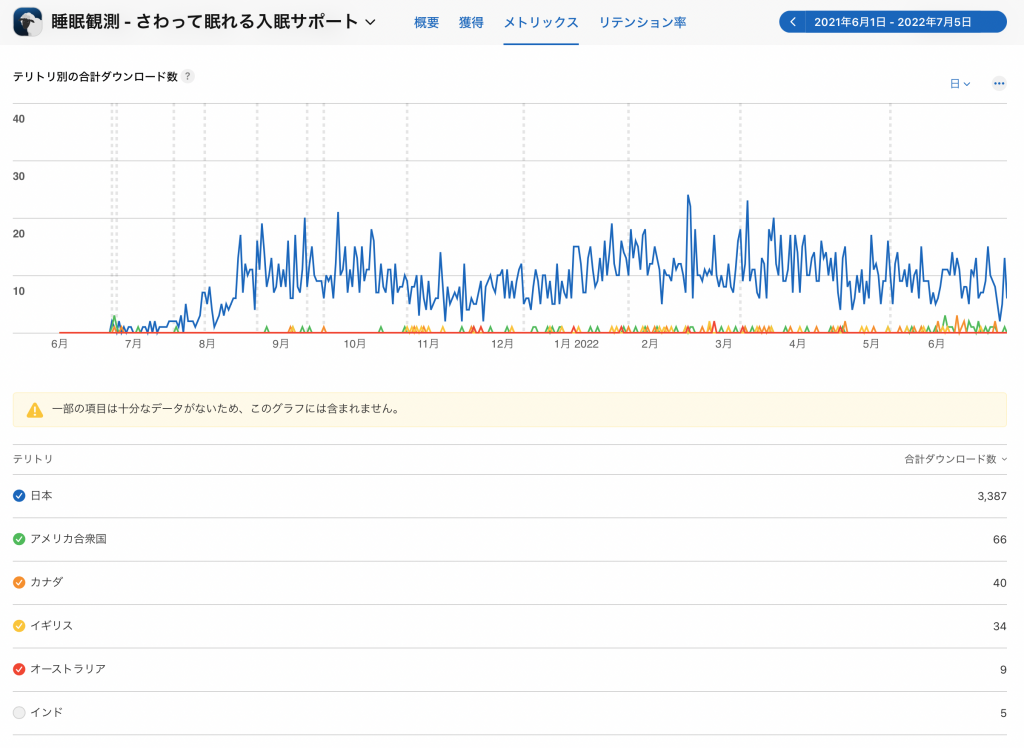The image size is (1024, 748).
Task: Toggle the カナダ territory checkbox
Action: [19, 582]
